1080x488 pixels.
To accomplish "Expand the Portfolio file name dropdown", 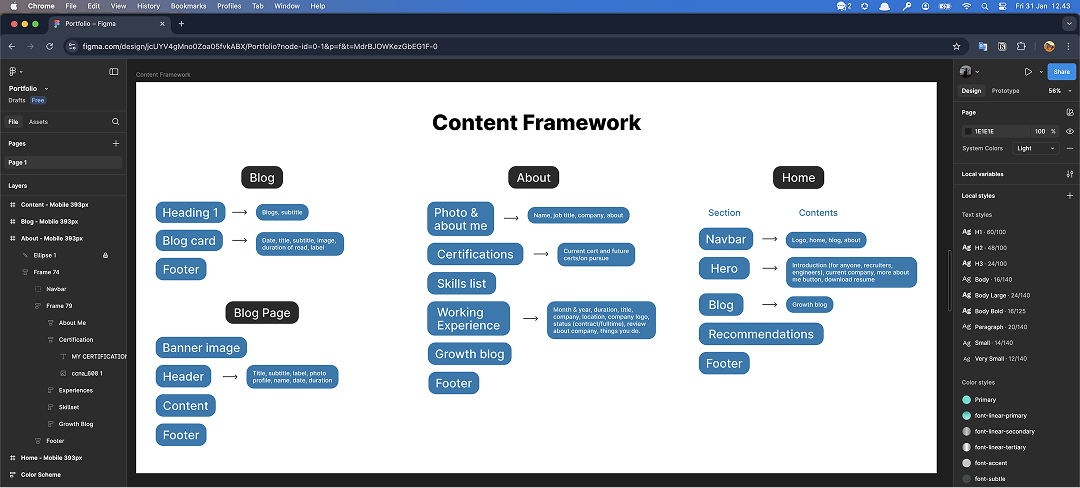I will coord(46,89).
